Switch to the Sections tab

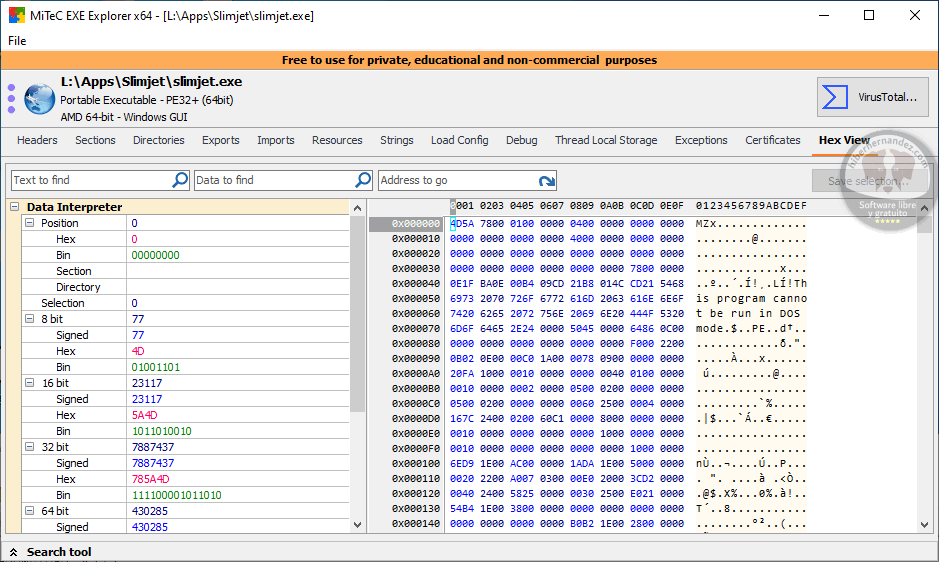click(x=95, y=140)
